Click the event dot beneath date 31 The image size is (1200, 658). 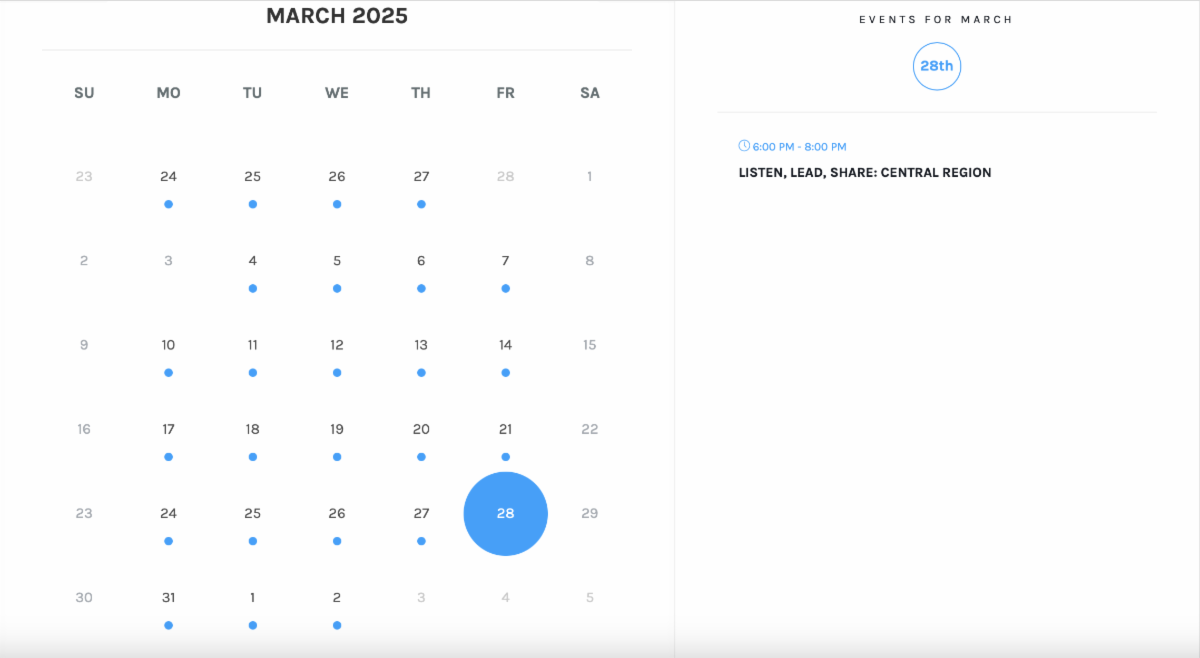[168, 625]
